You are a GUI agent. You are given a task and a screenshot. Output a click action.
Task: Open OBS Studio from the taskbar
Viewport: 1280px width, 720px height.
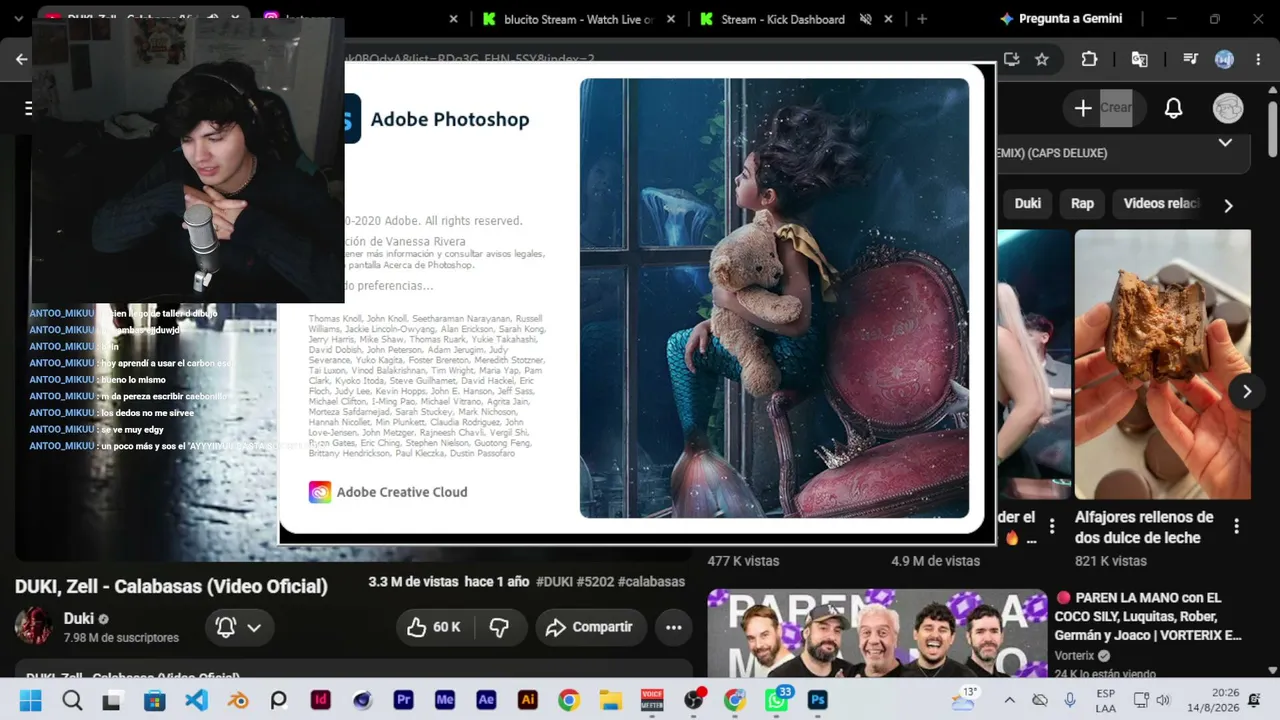point(694,699)
